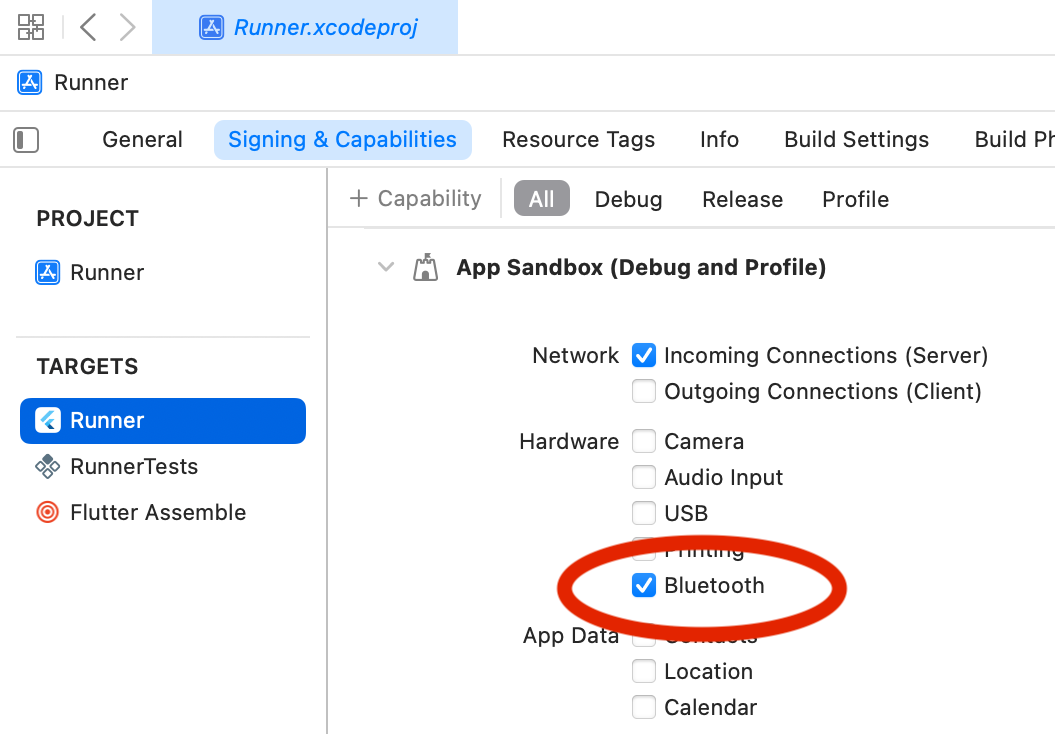1055x734 pixels.
Task: Click the PROJECT section header
Action: [x=87, y=219]
